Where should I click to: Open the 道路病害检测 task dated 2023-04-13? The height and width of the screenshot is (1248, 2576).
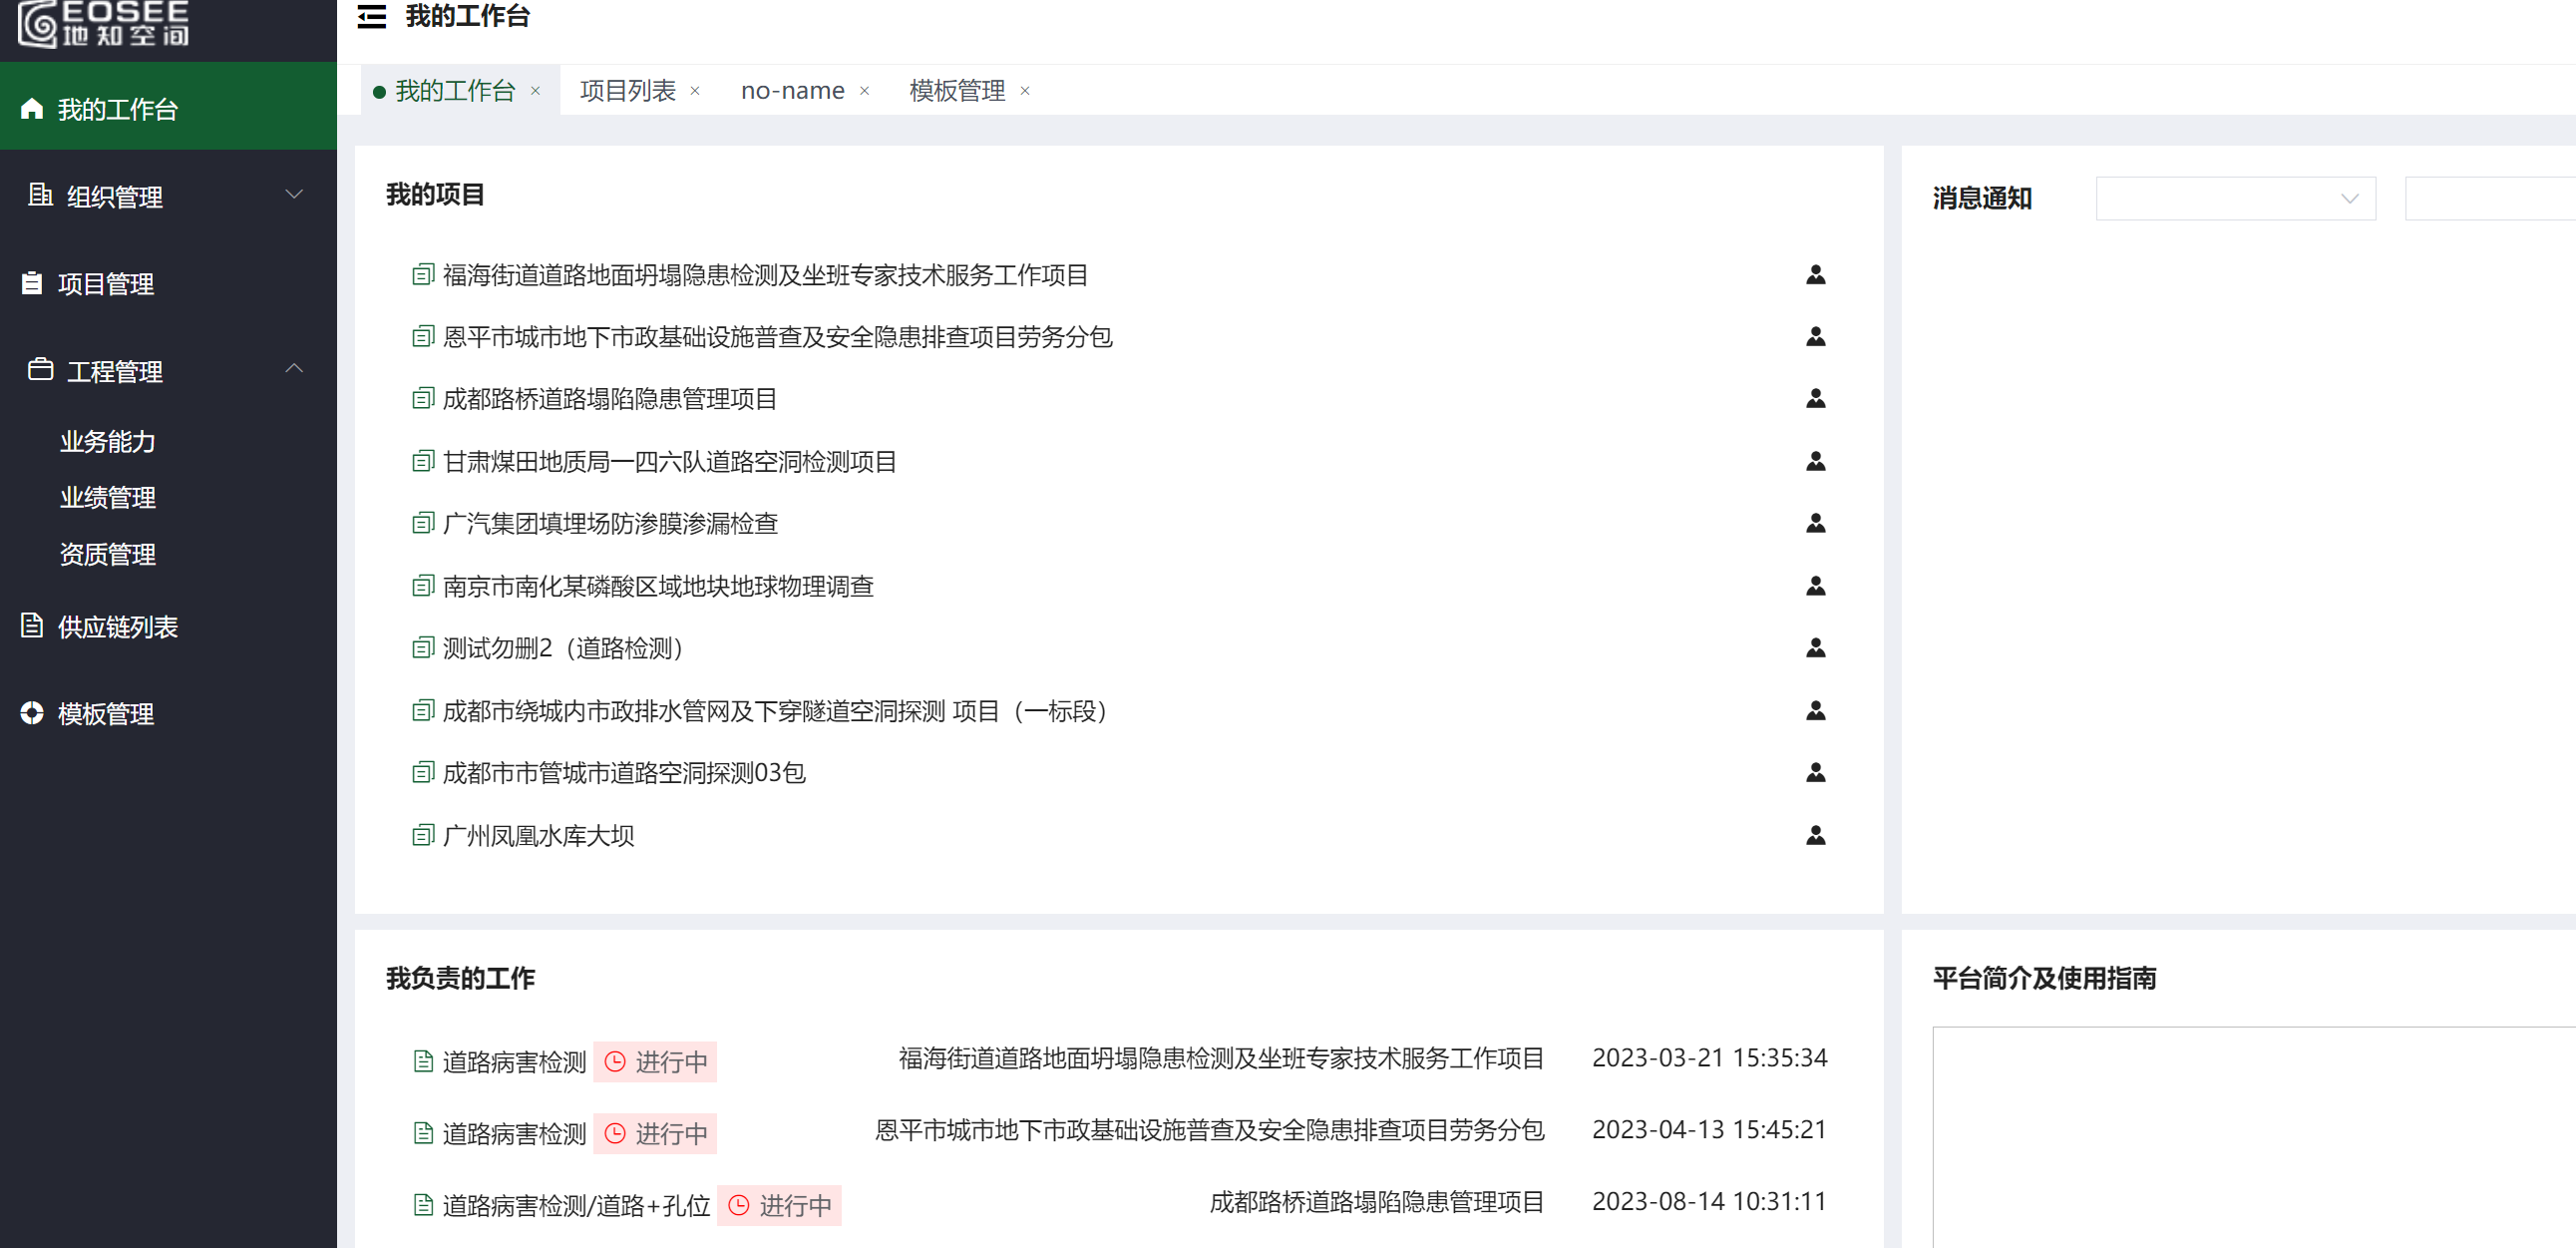click(x=514, y=1134)
